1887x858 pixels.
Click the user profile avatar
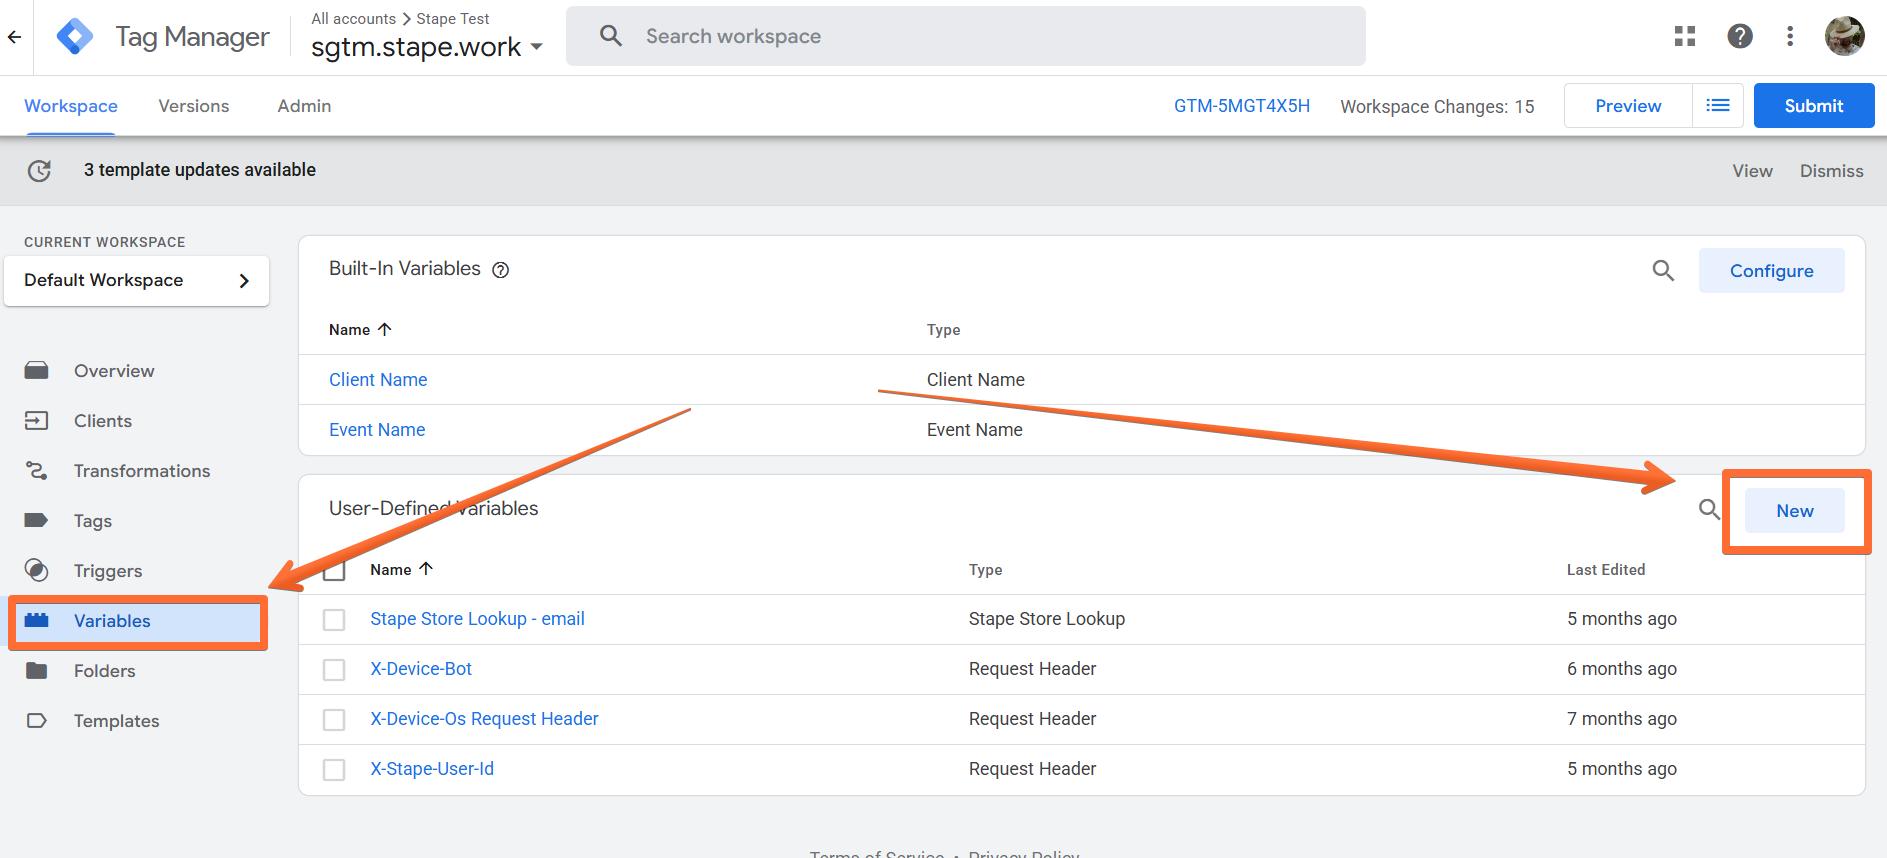pos(1844,36)
